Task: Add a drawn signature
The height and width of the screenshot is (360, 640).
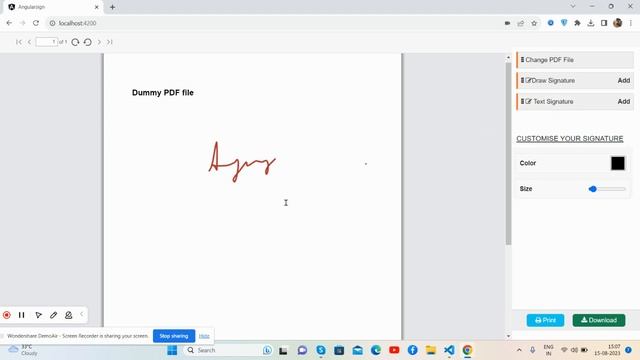Action: pos(624,80)
